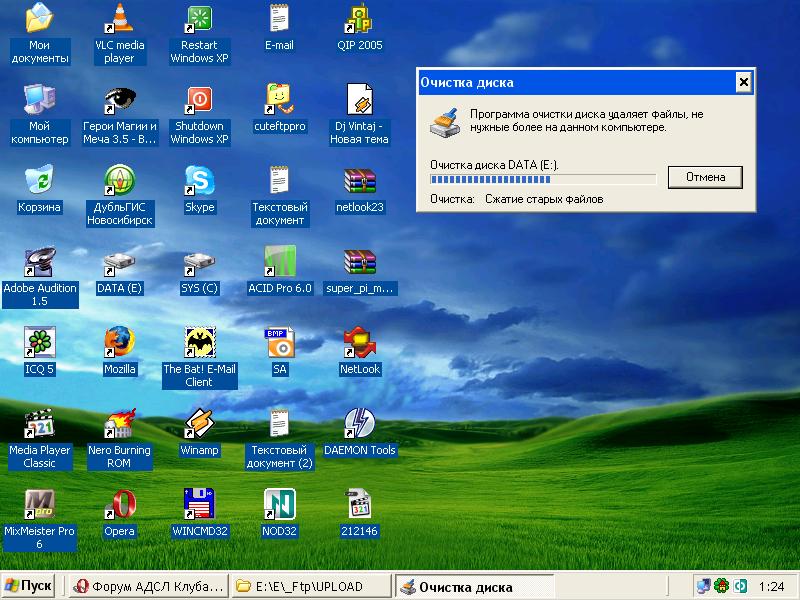Activate Очистка диска taskbar button
This screenshot has height=600, width=800.
coord(474,587)
